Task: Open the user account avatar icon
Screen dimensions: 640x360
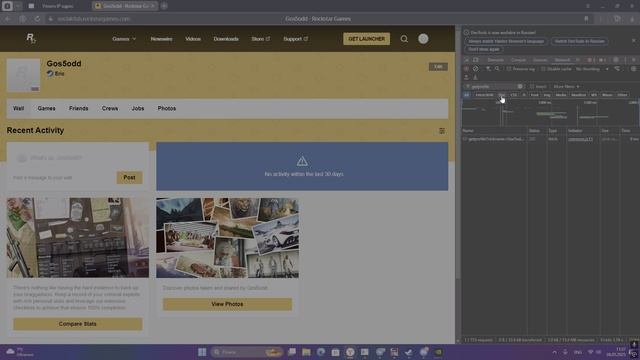Action: click(x=423, y=39)
